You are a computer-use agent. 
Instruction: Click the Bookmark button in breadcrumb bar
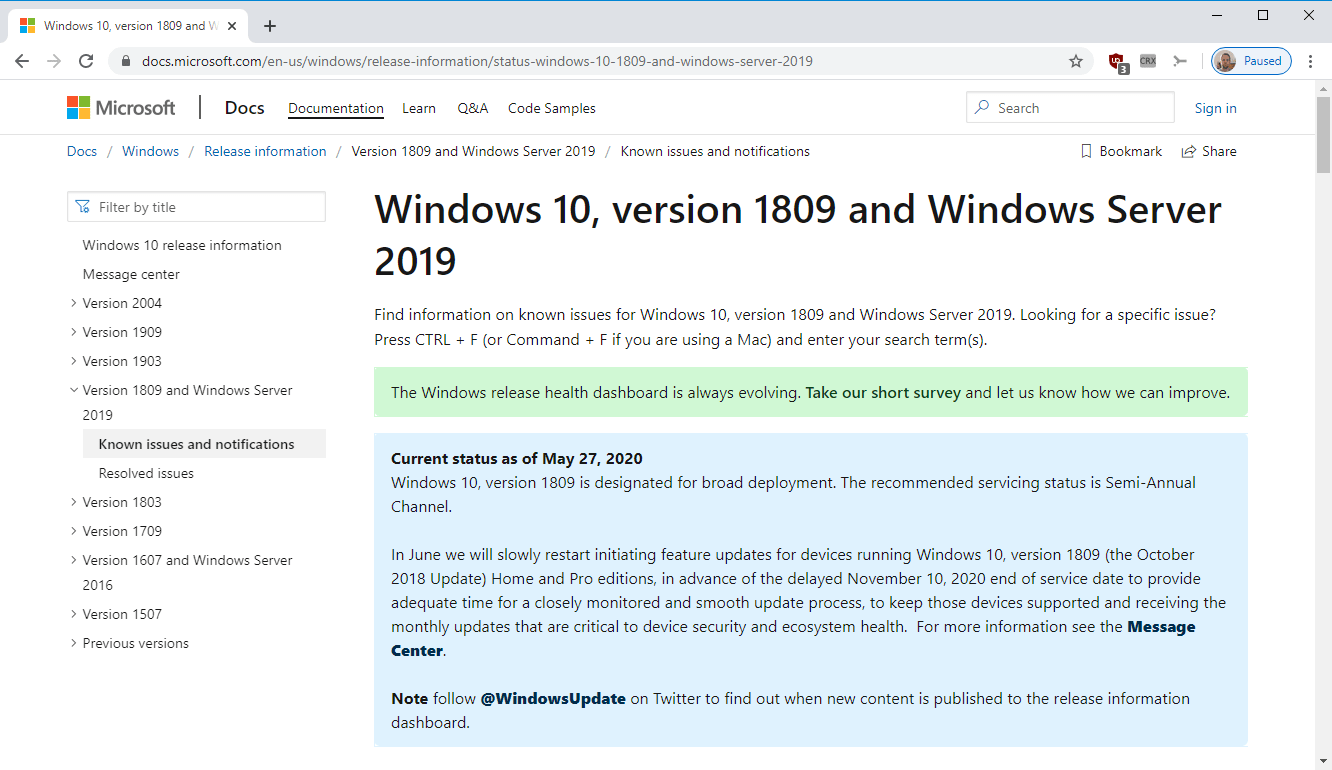[x=1121, y=151]
